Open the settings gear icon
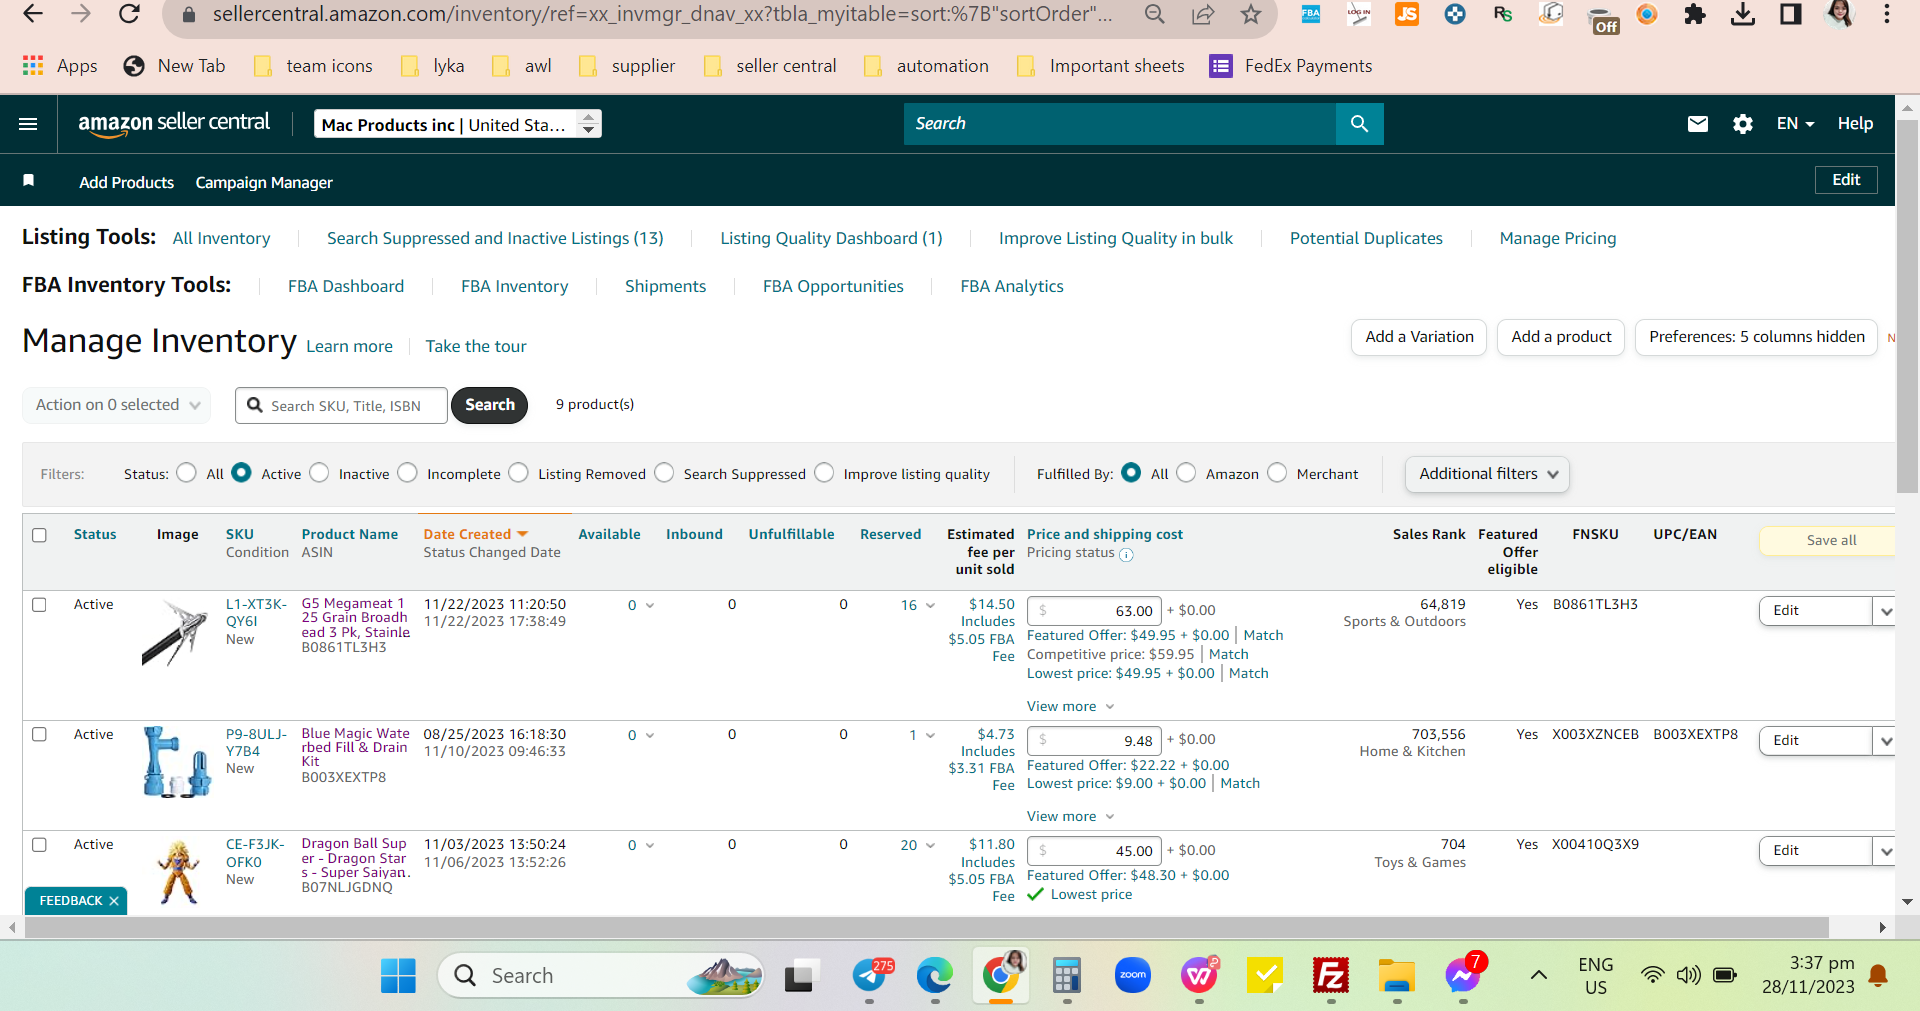 click(1742, 124)
